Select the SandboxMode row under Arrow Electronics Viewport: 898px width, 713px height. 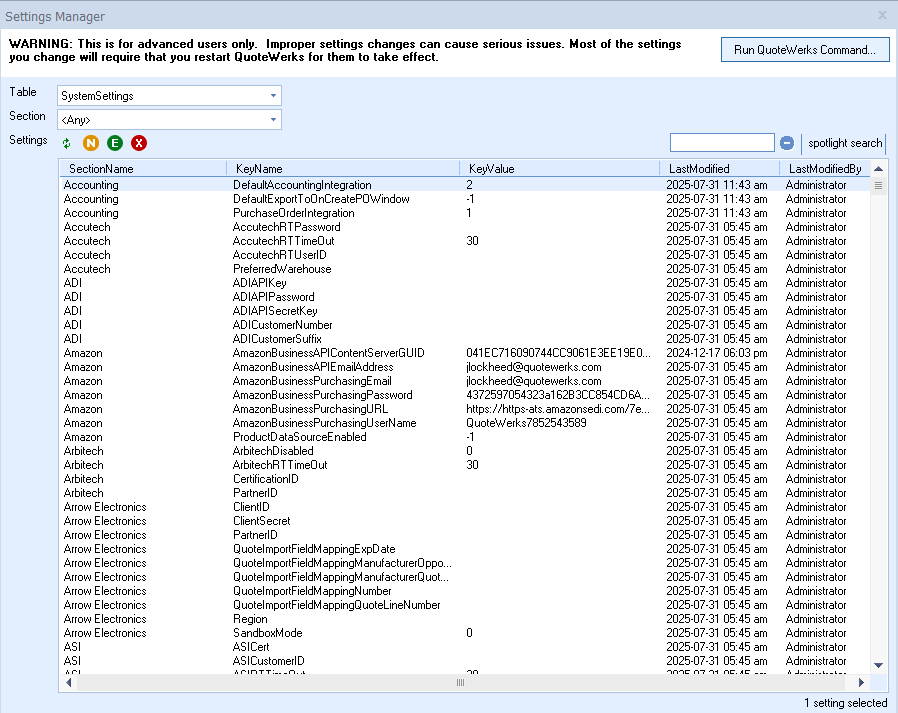[267, 633]
